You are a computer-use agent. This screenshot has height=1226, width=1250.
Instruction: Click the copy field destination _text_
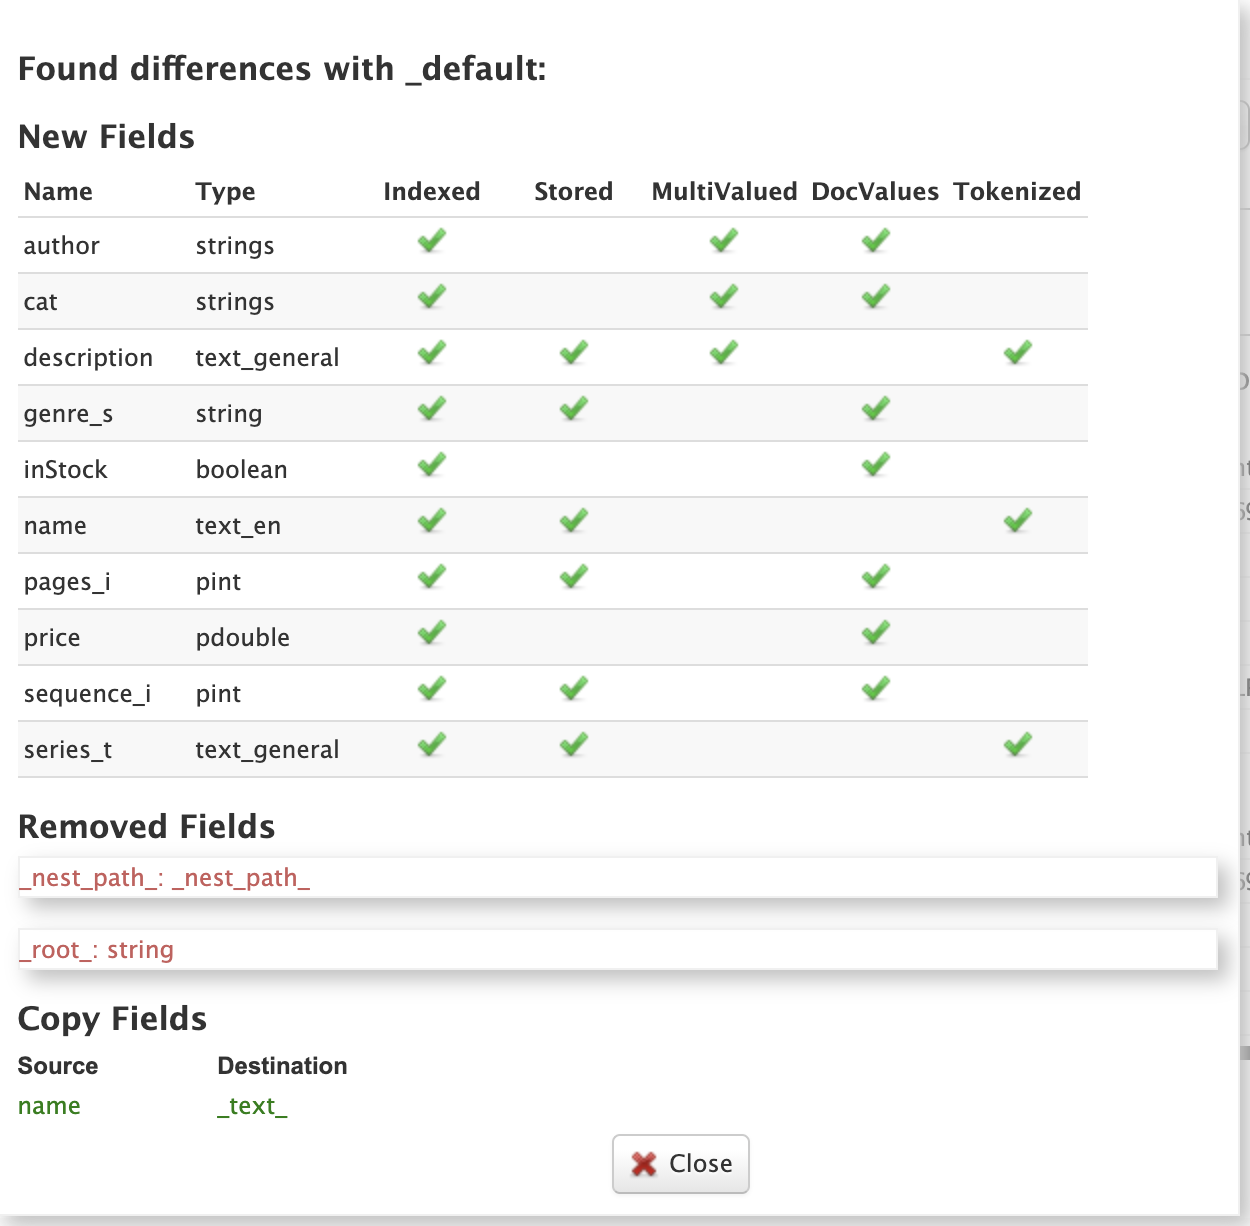[252, 1106]
